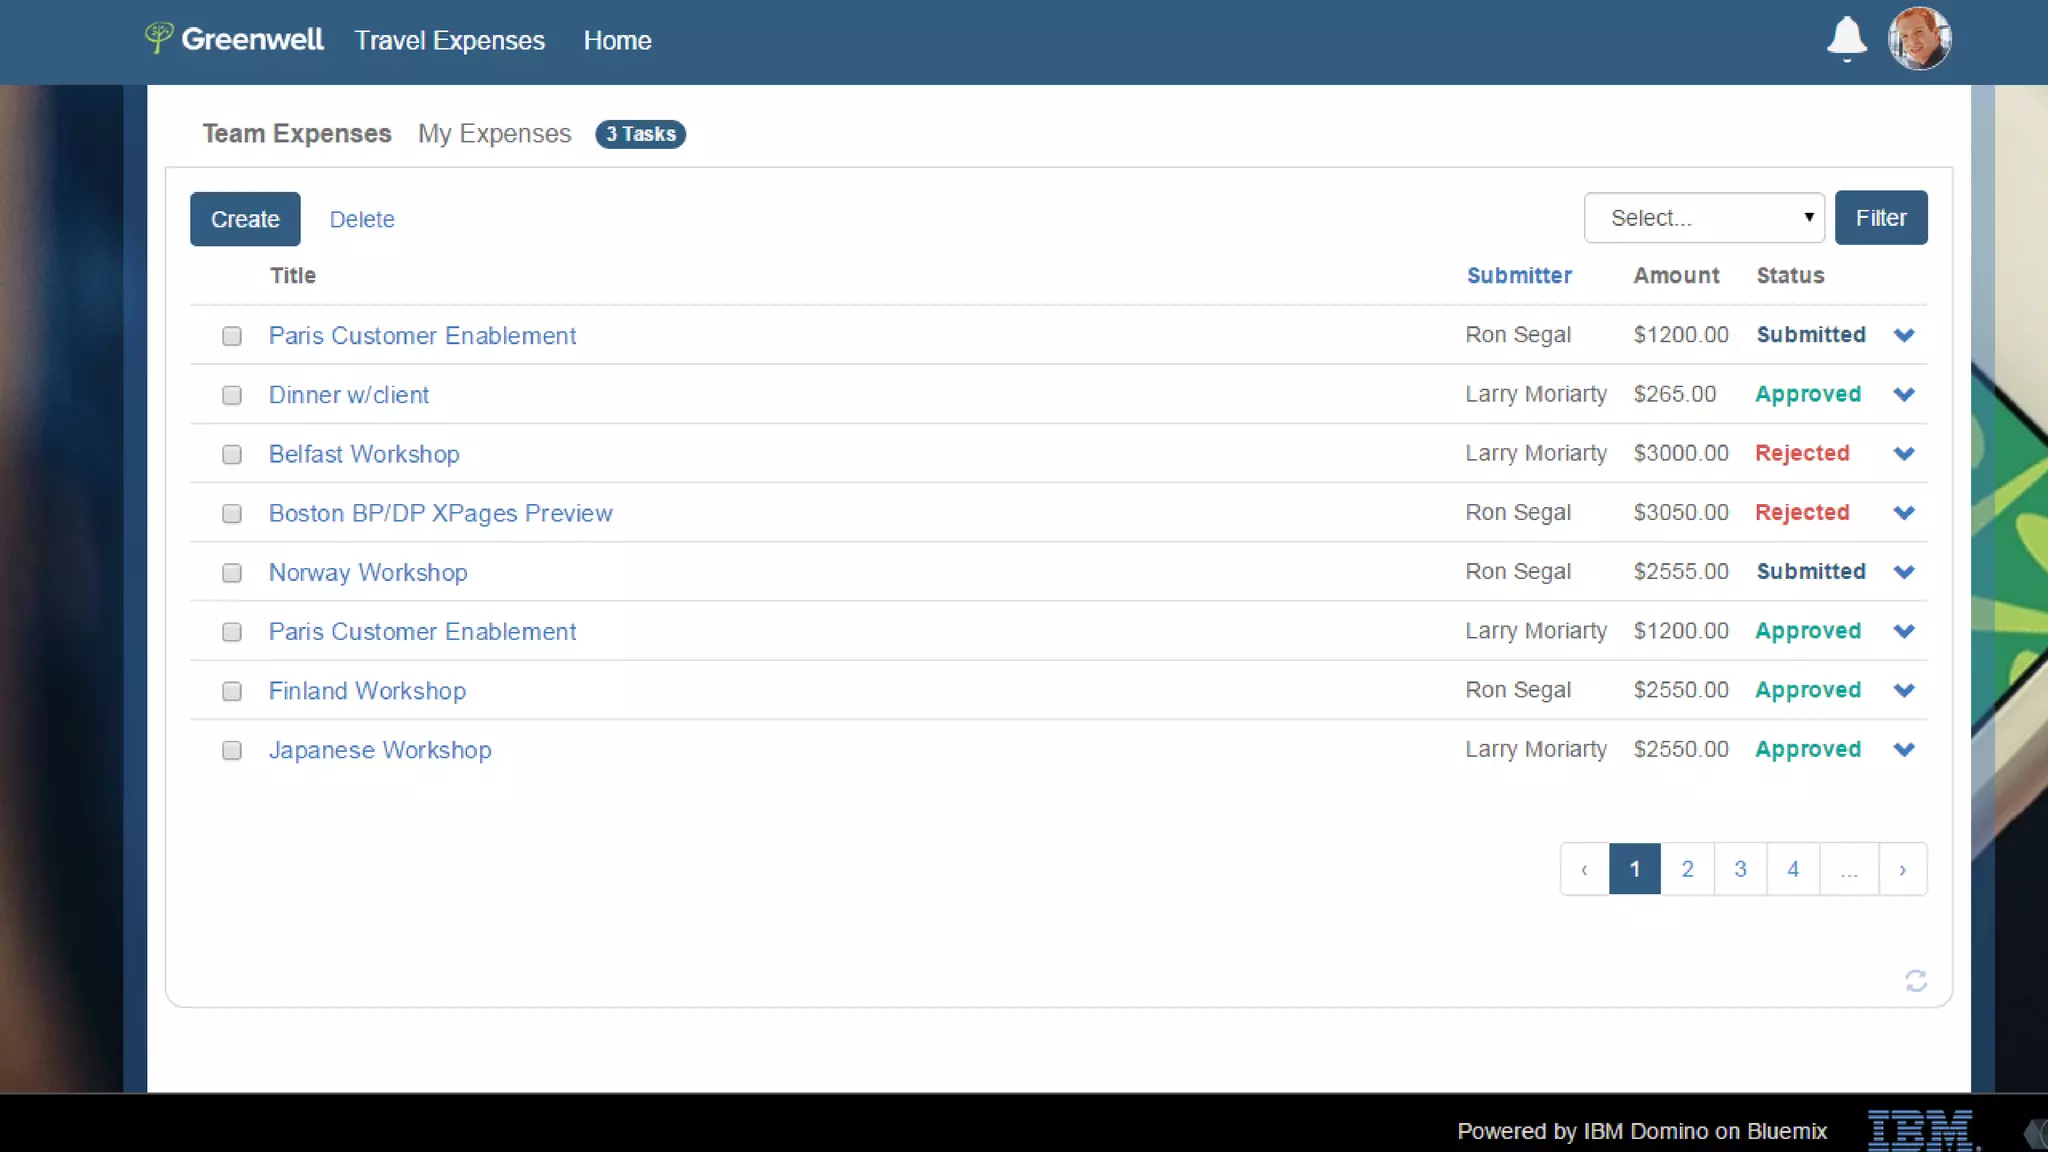Viewport: 2048px width, 1152px height.
Task: Click the Delete link
Action: 362,219
